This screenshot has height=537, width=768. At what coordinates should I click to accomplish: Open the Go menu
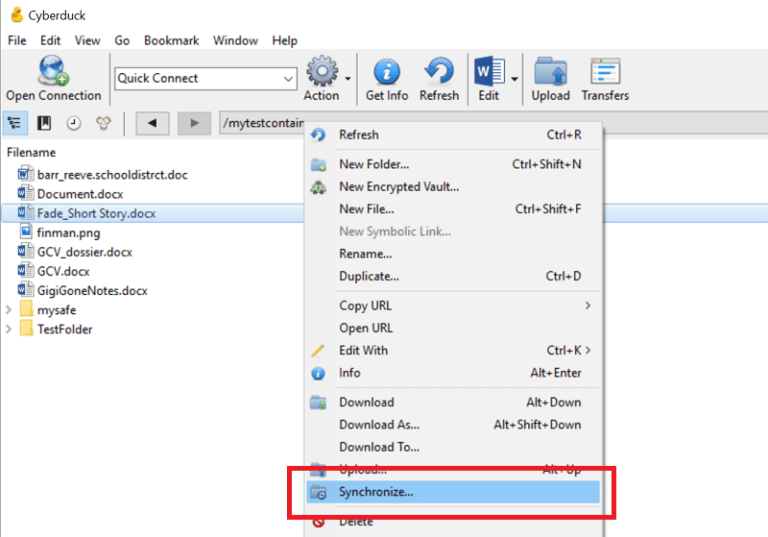[122, 40]
